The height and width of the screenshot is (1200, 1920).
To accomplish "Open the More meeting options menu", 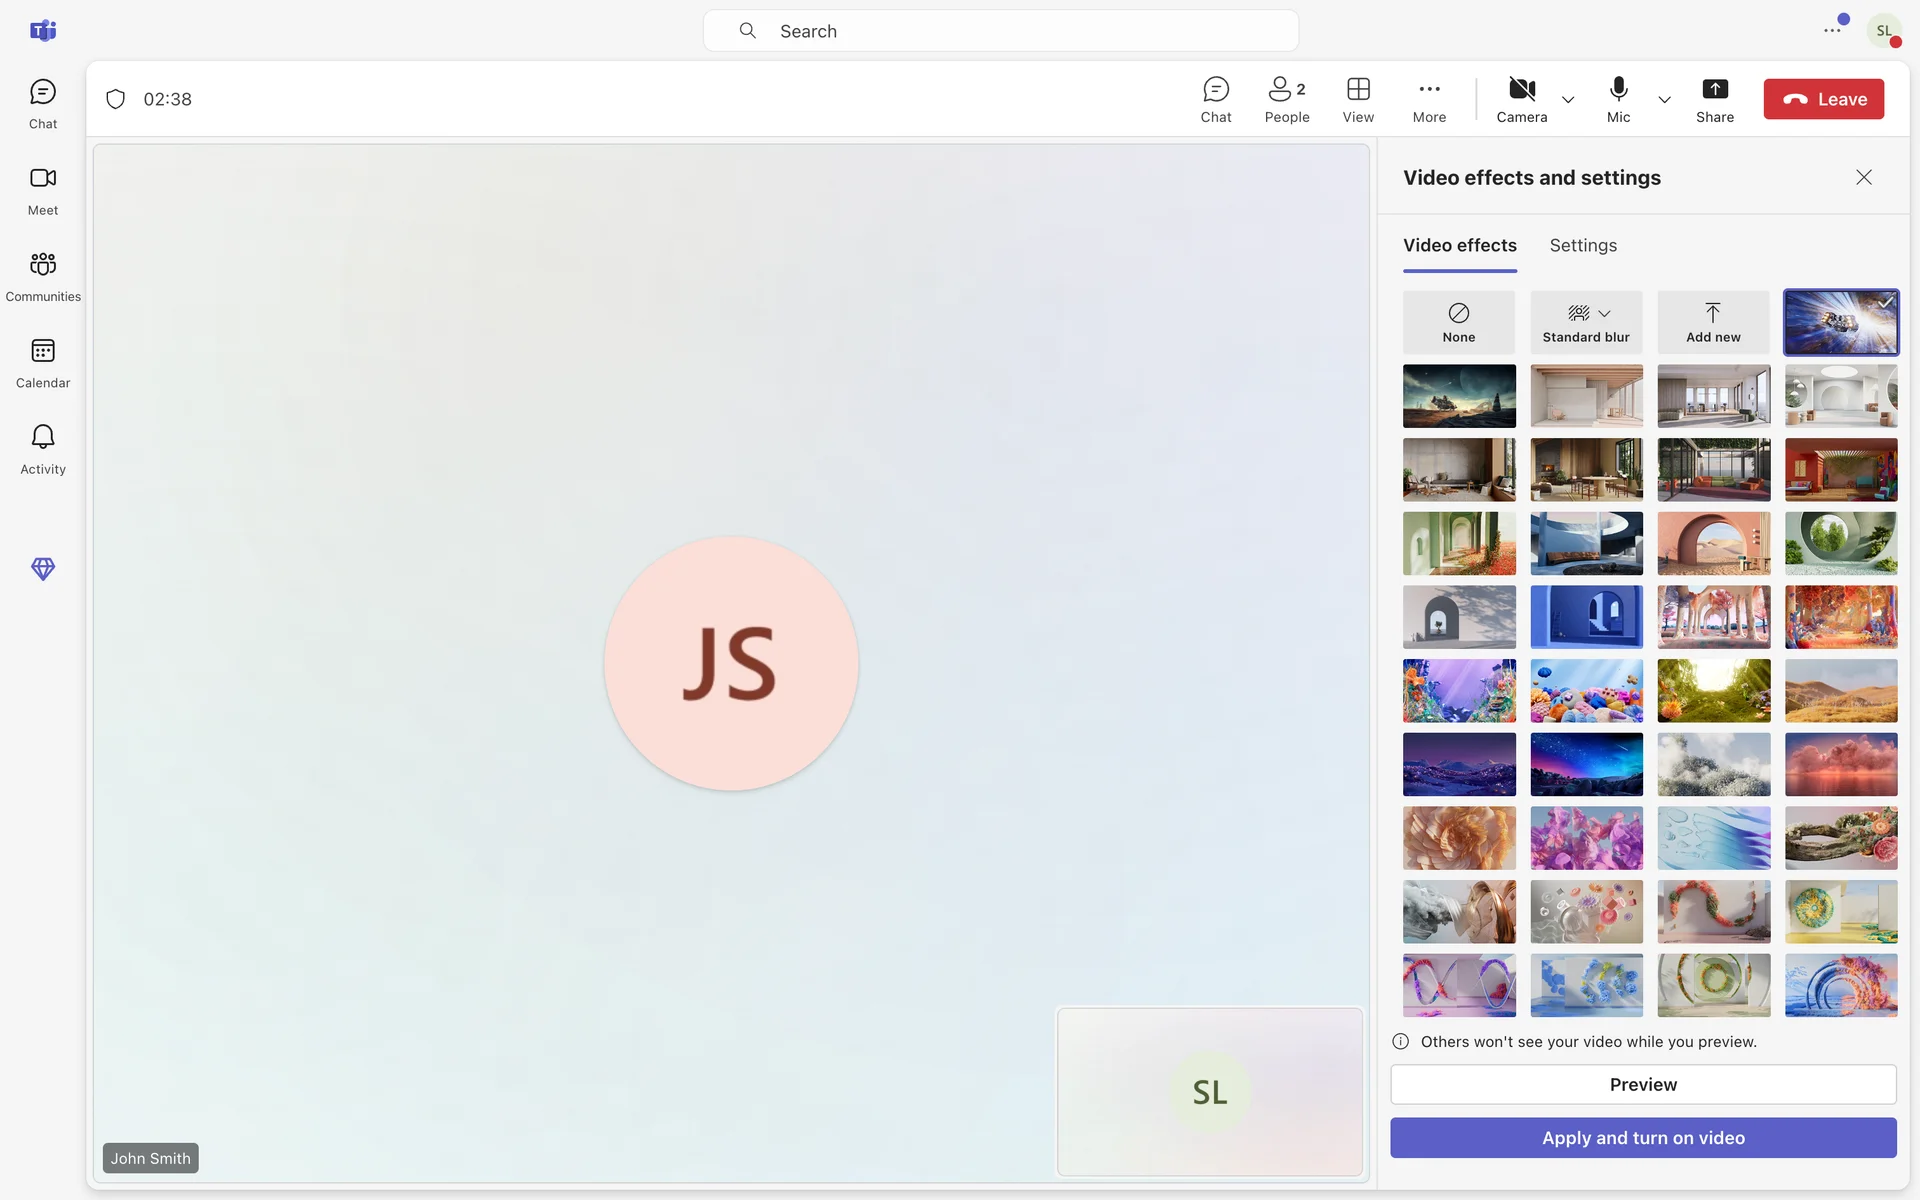I will 1429,100.
